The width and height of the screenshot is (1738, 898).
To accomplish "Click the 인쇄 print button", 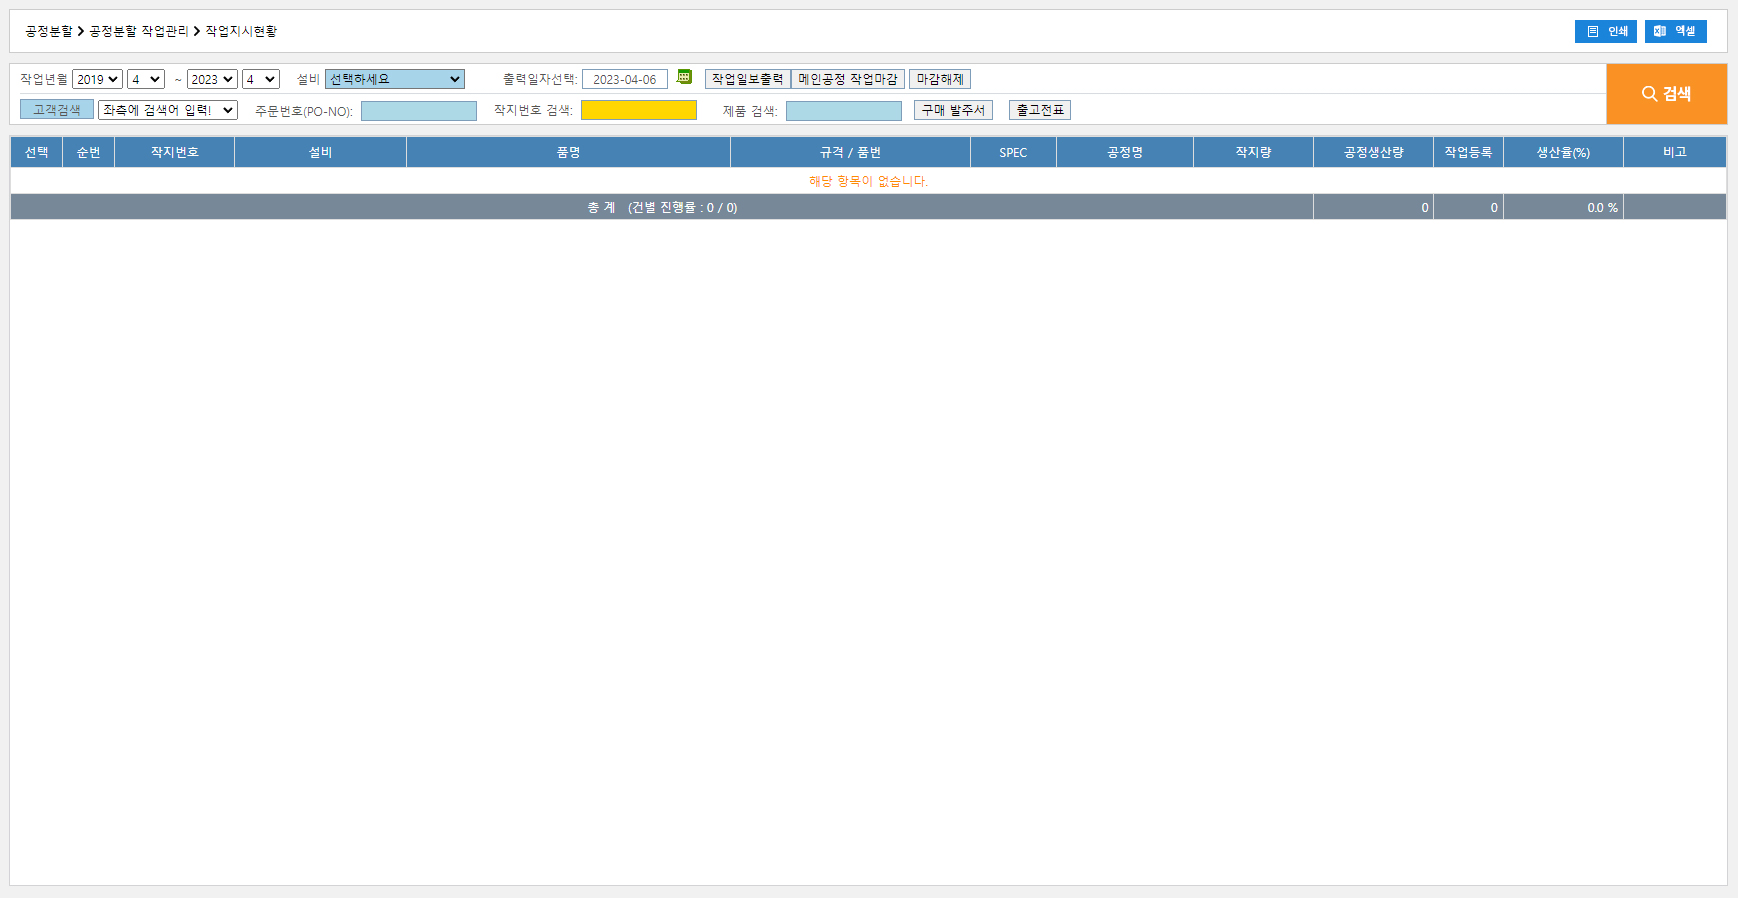I will point(1605,31).
